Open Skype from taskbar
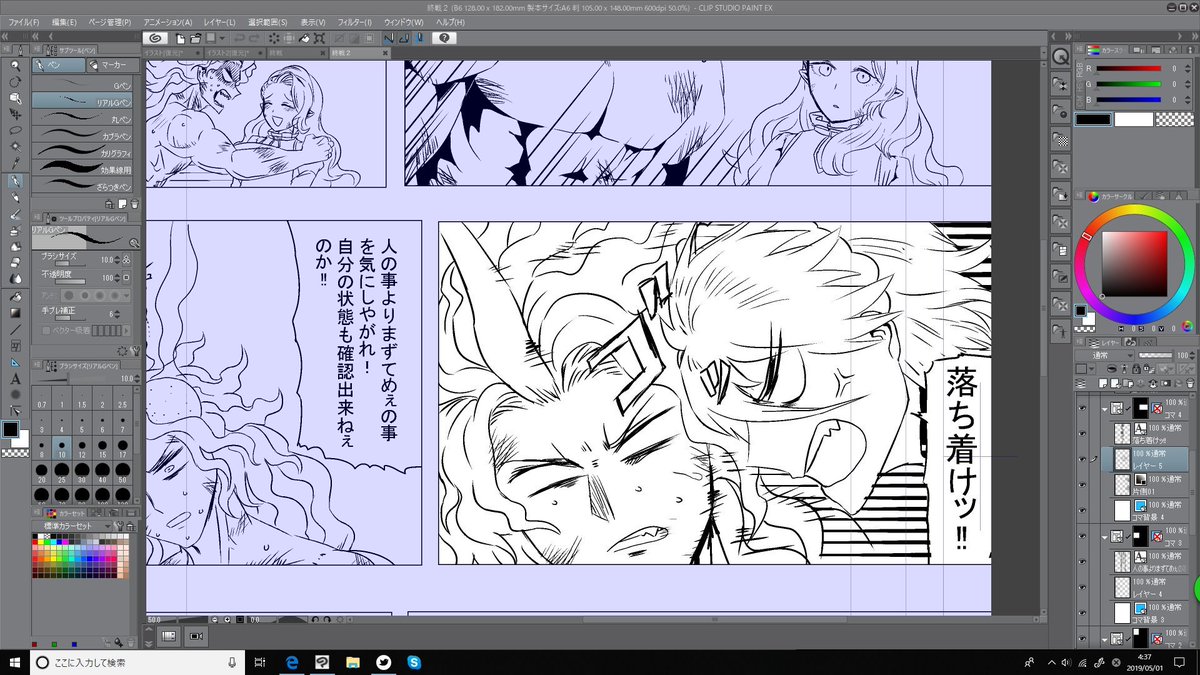Image resolution: width=1200 pixels, height=675 pixels. coord(413,662)
